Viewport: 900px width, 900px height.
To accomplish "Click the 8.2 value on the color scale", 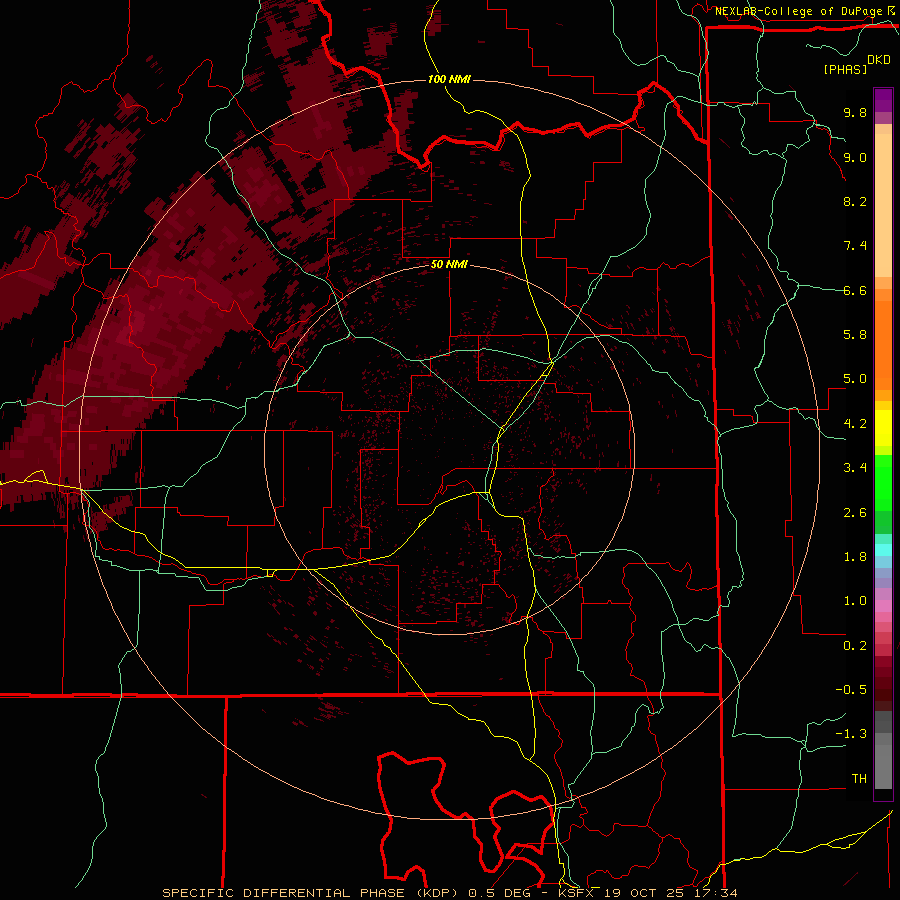I will pyautogui.click(x=855, y=201).
